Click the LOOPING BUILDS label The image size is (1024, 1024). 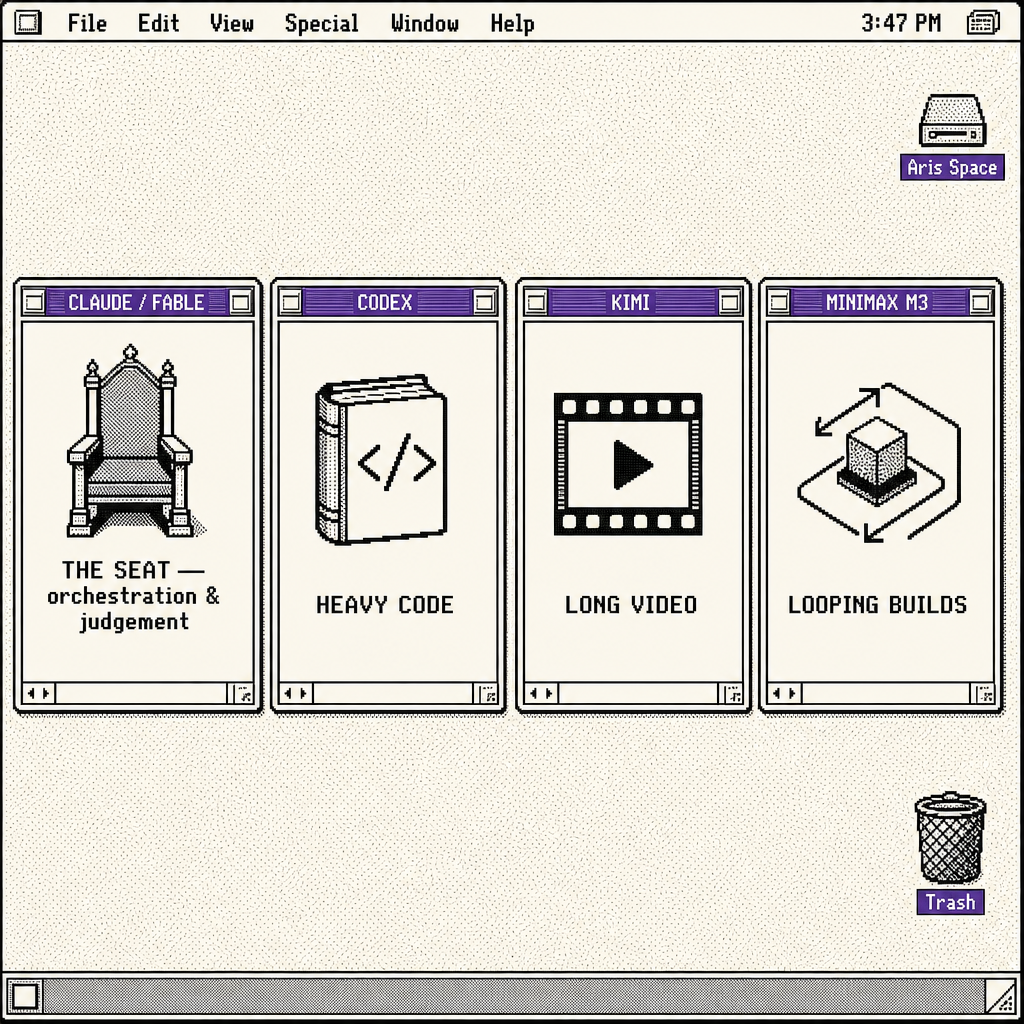(x=877, y=605)
